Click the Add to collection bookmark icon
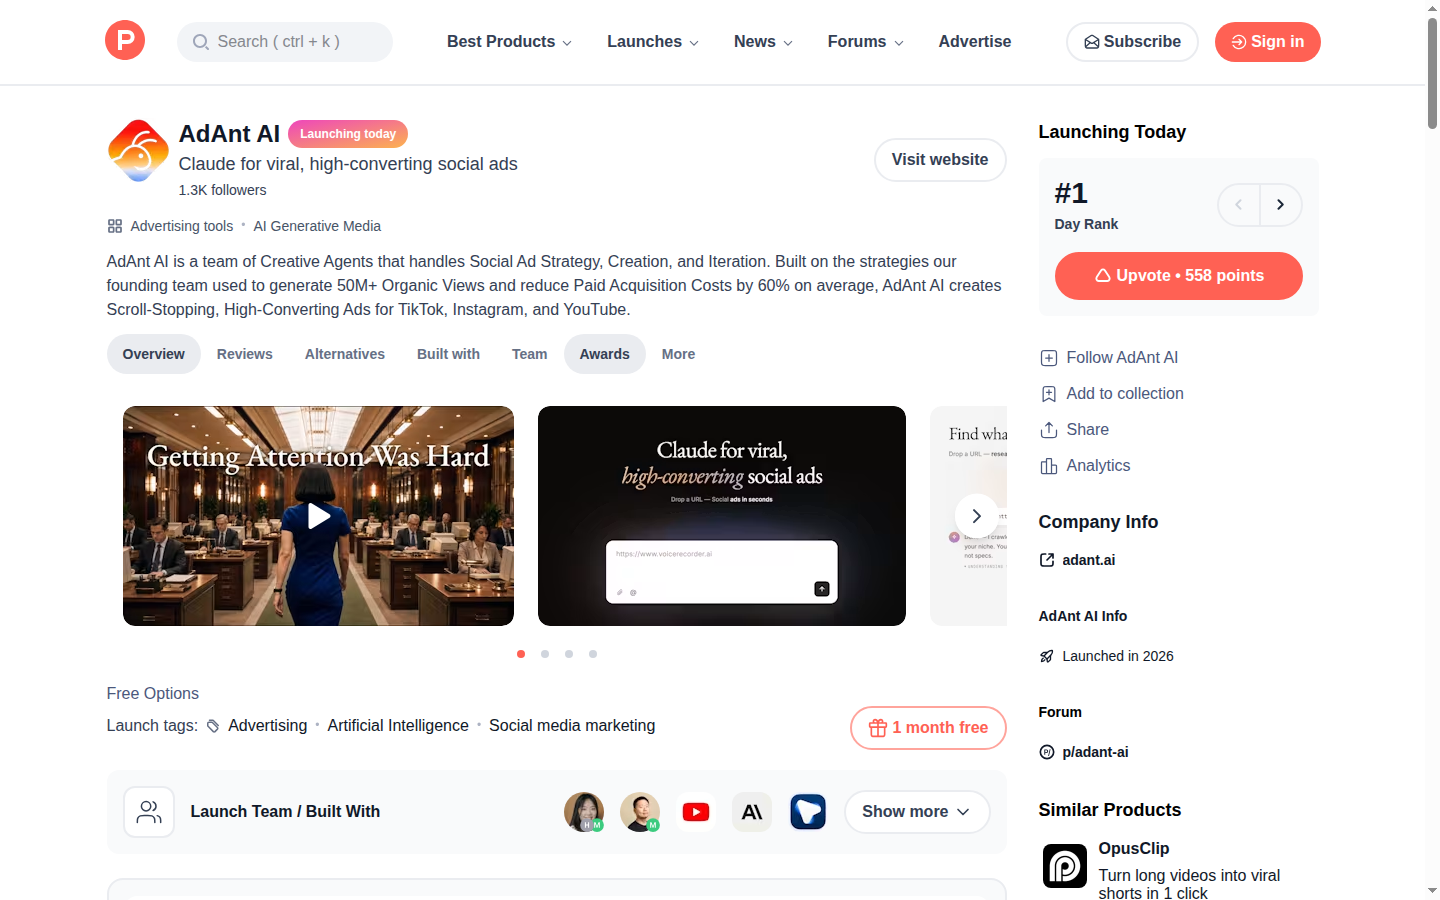 pos(1049,394)
